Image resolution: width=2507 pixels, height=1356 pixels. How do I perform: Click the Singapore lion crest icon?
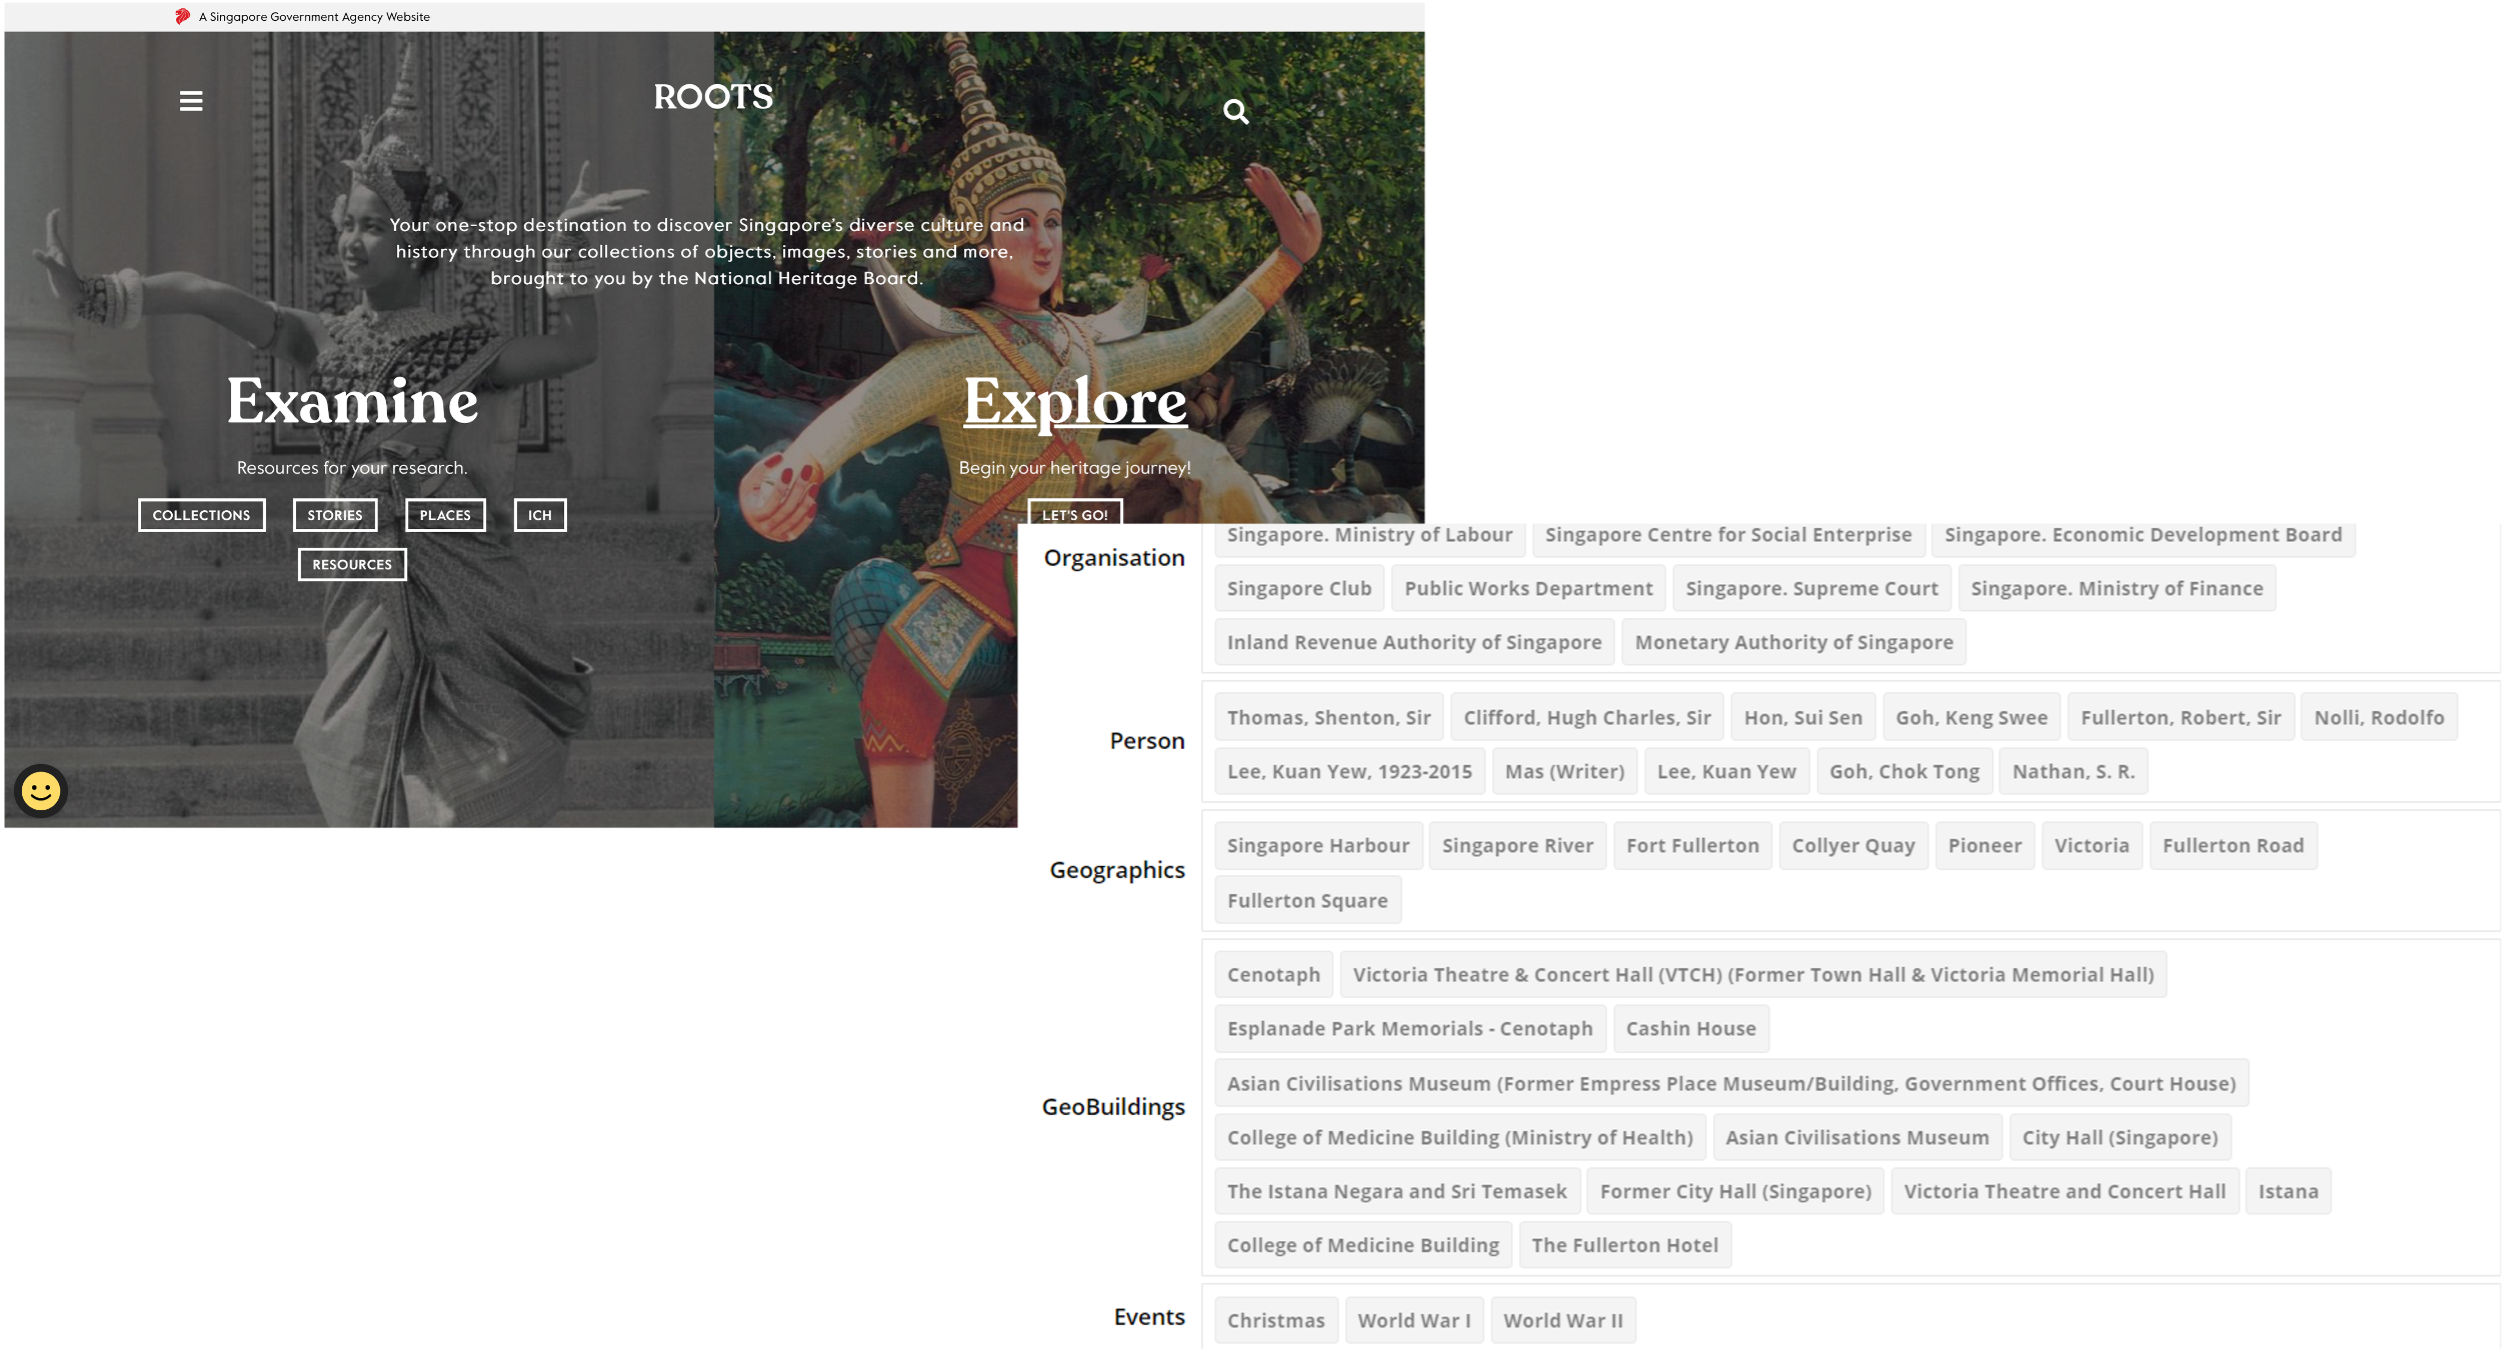pyautogui.click(x=183, y=17)
